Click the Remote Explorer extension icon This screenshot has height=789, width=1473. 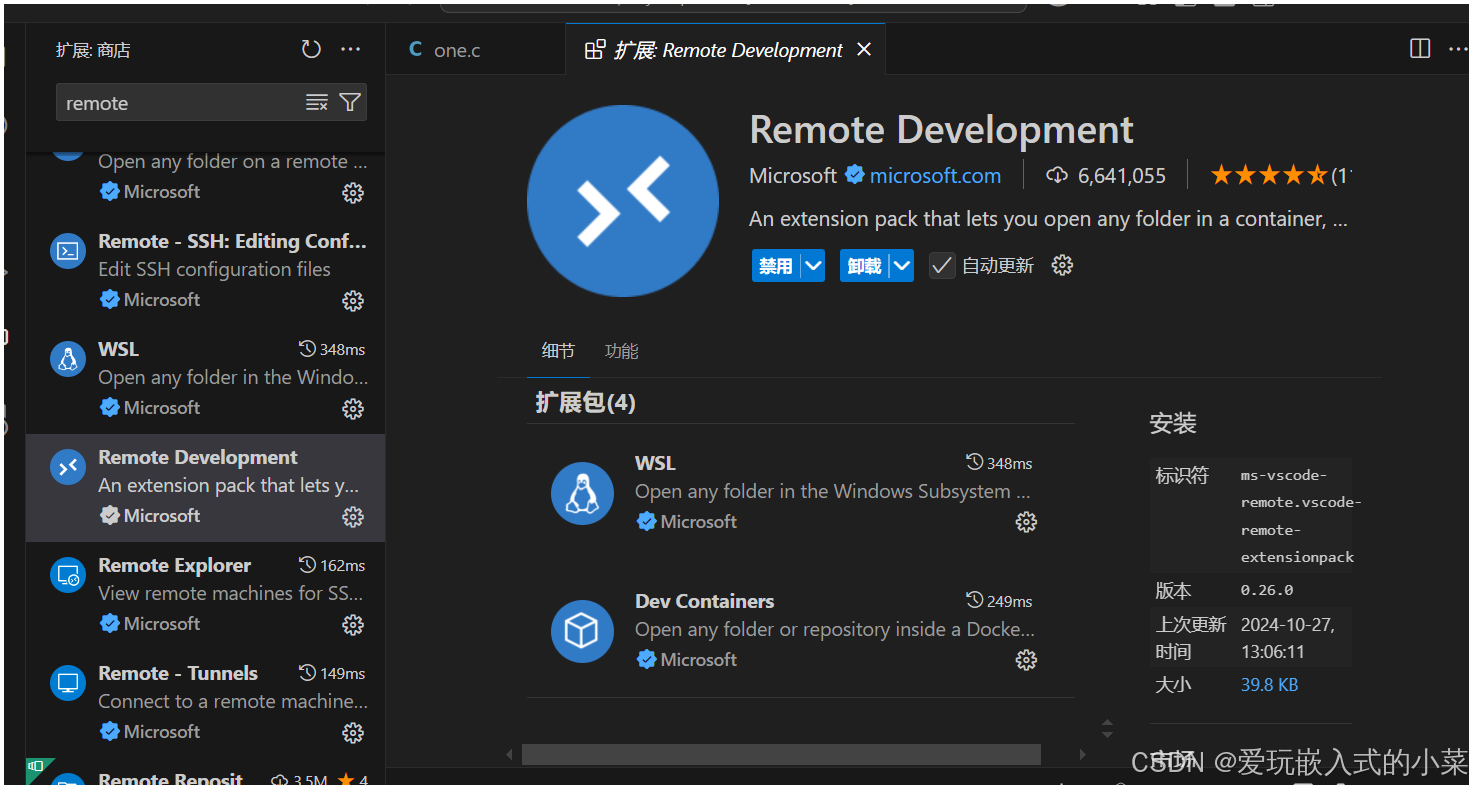(x=68, y=575)
